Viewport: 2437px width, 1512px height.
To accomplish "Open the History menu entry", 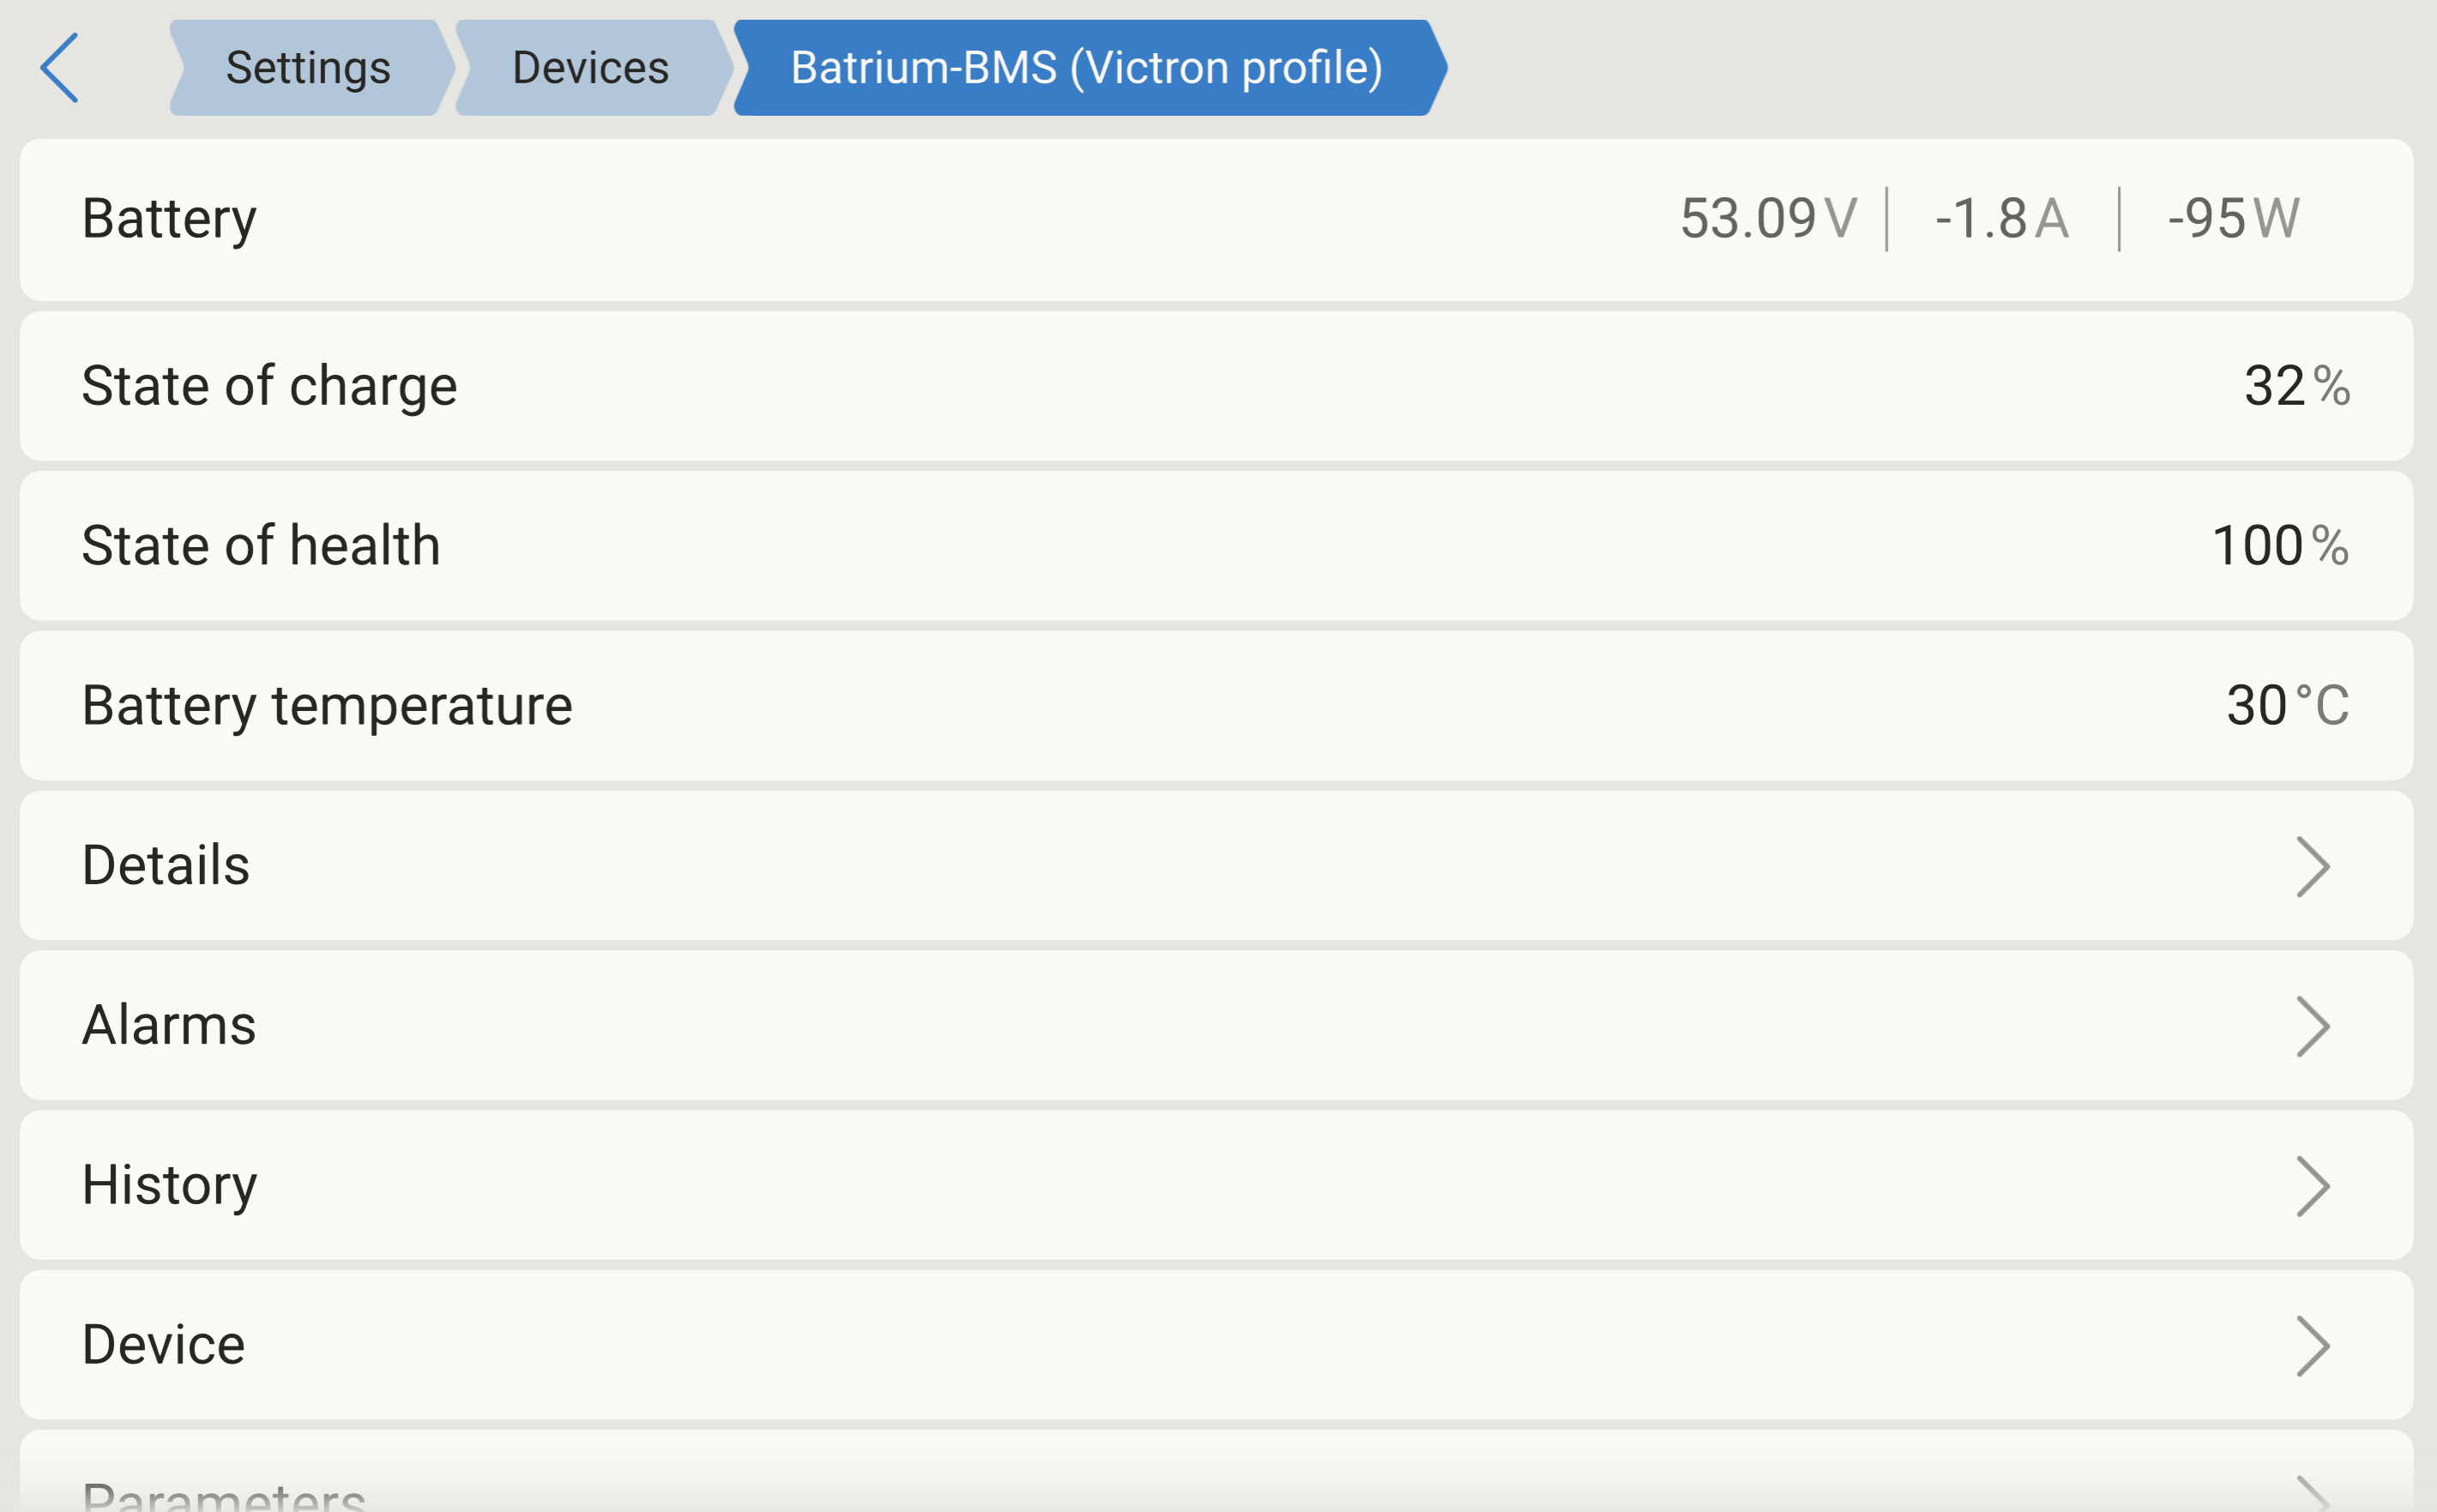I will pos(170,1186).
